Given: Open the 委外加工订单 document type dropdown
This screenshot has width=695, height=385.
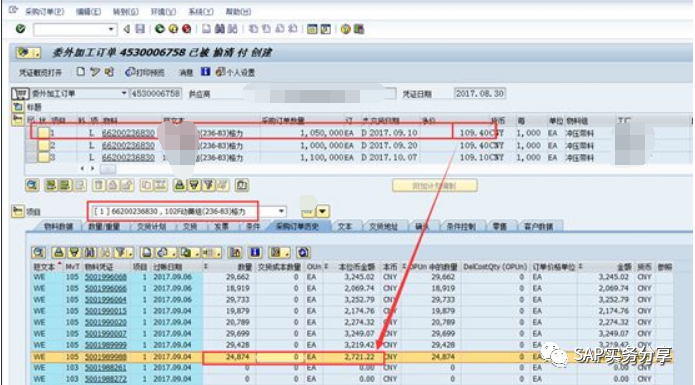Looking at the screenshot, I should pyautogui.click(x=124, y=93).
